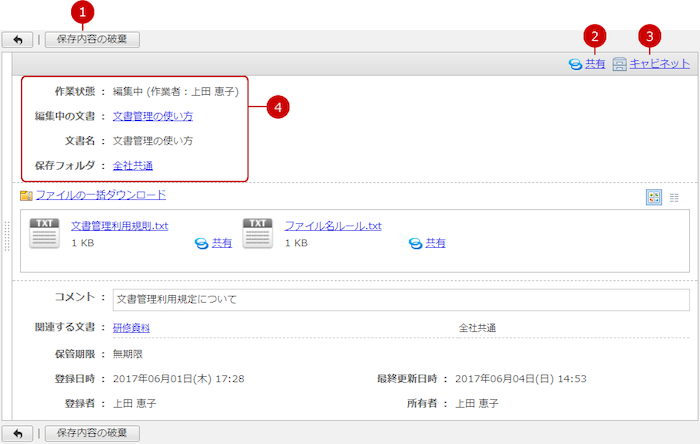Click the TXT icon for 文書管理利用規則.txt

pos(45,234)
